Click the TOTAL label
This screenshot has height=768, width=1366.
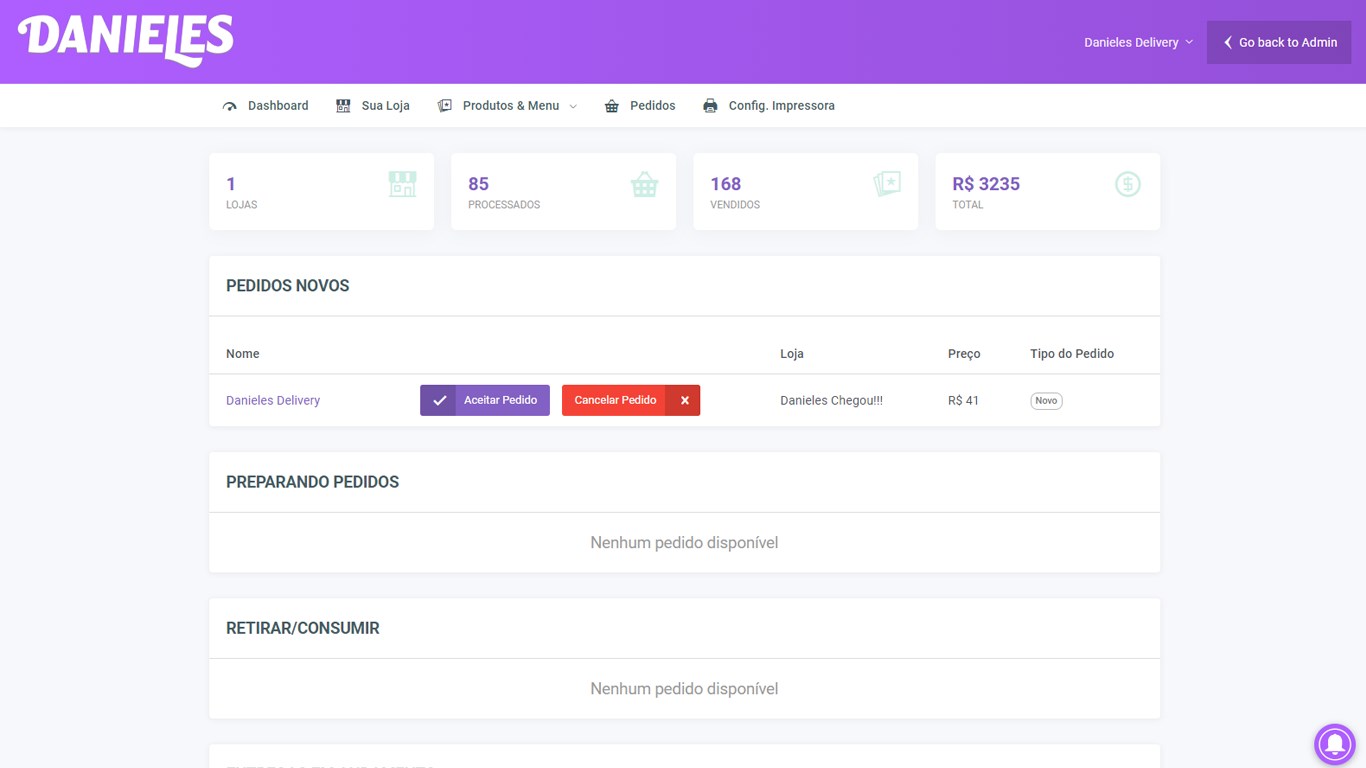968,205
